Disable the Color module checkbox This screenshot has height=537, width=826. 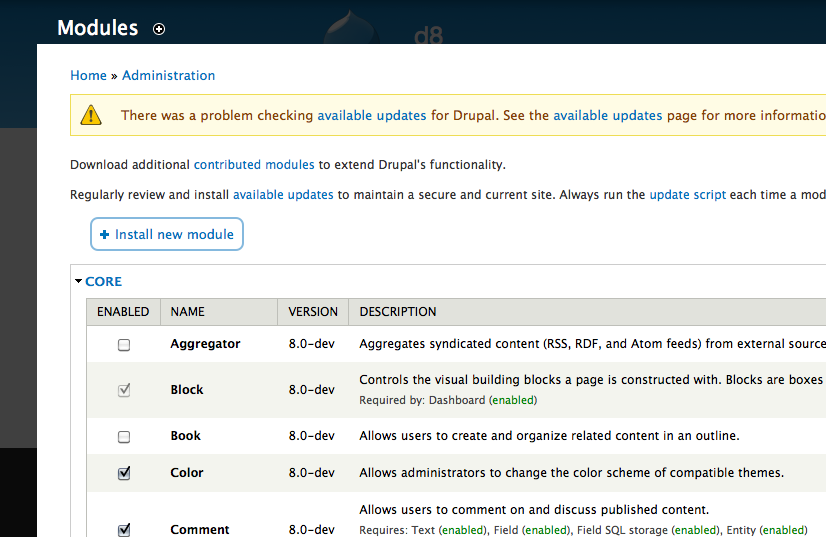[124, 474]
